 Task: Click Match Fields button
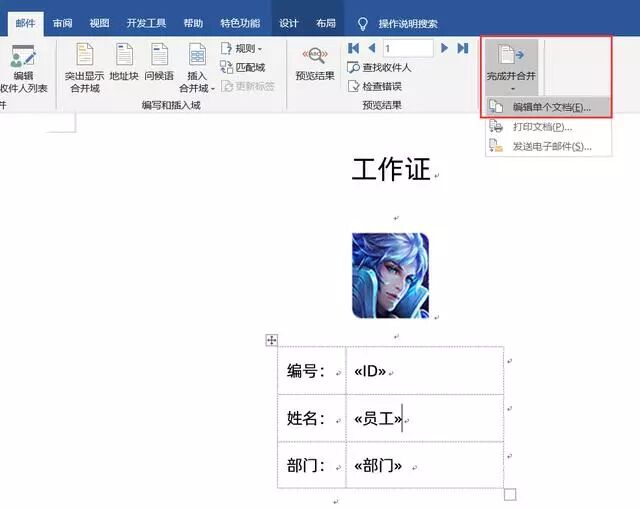tap(242, 67)
